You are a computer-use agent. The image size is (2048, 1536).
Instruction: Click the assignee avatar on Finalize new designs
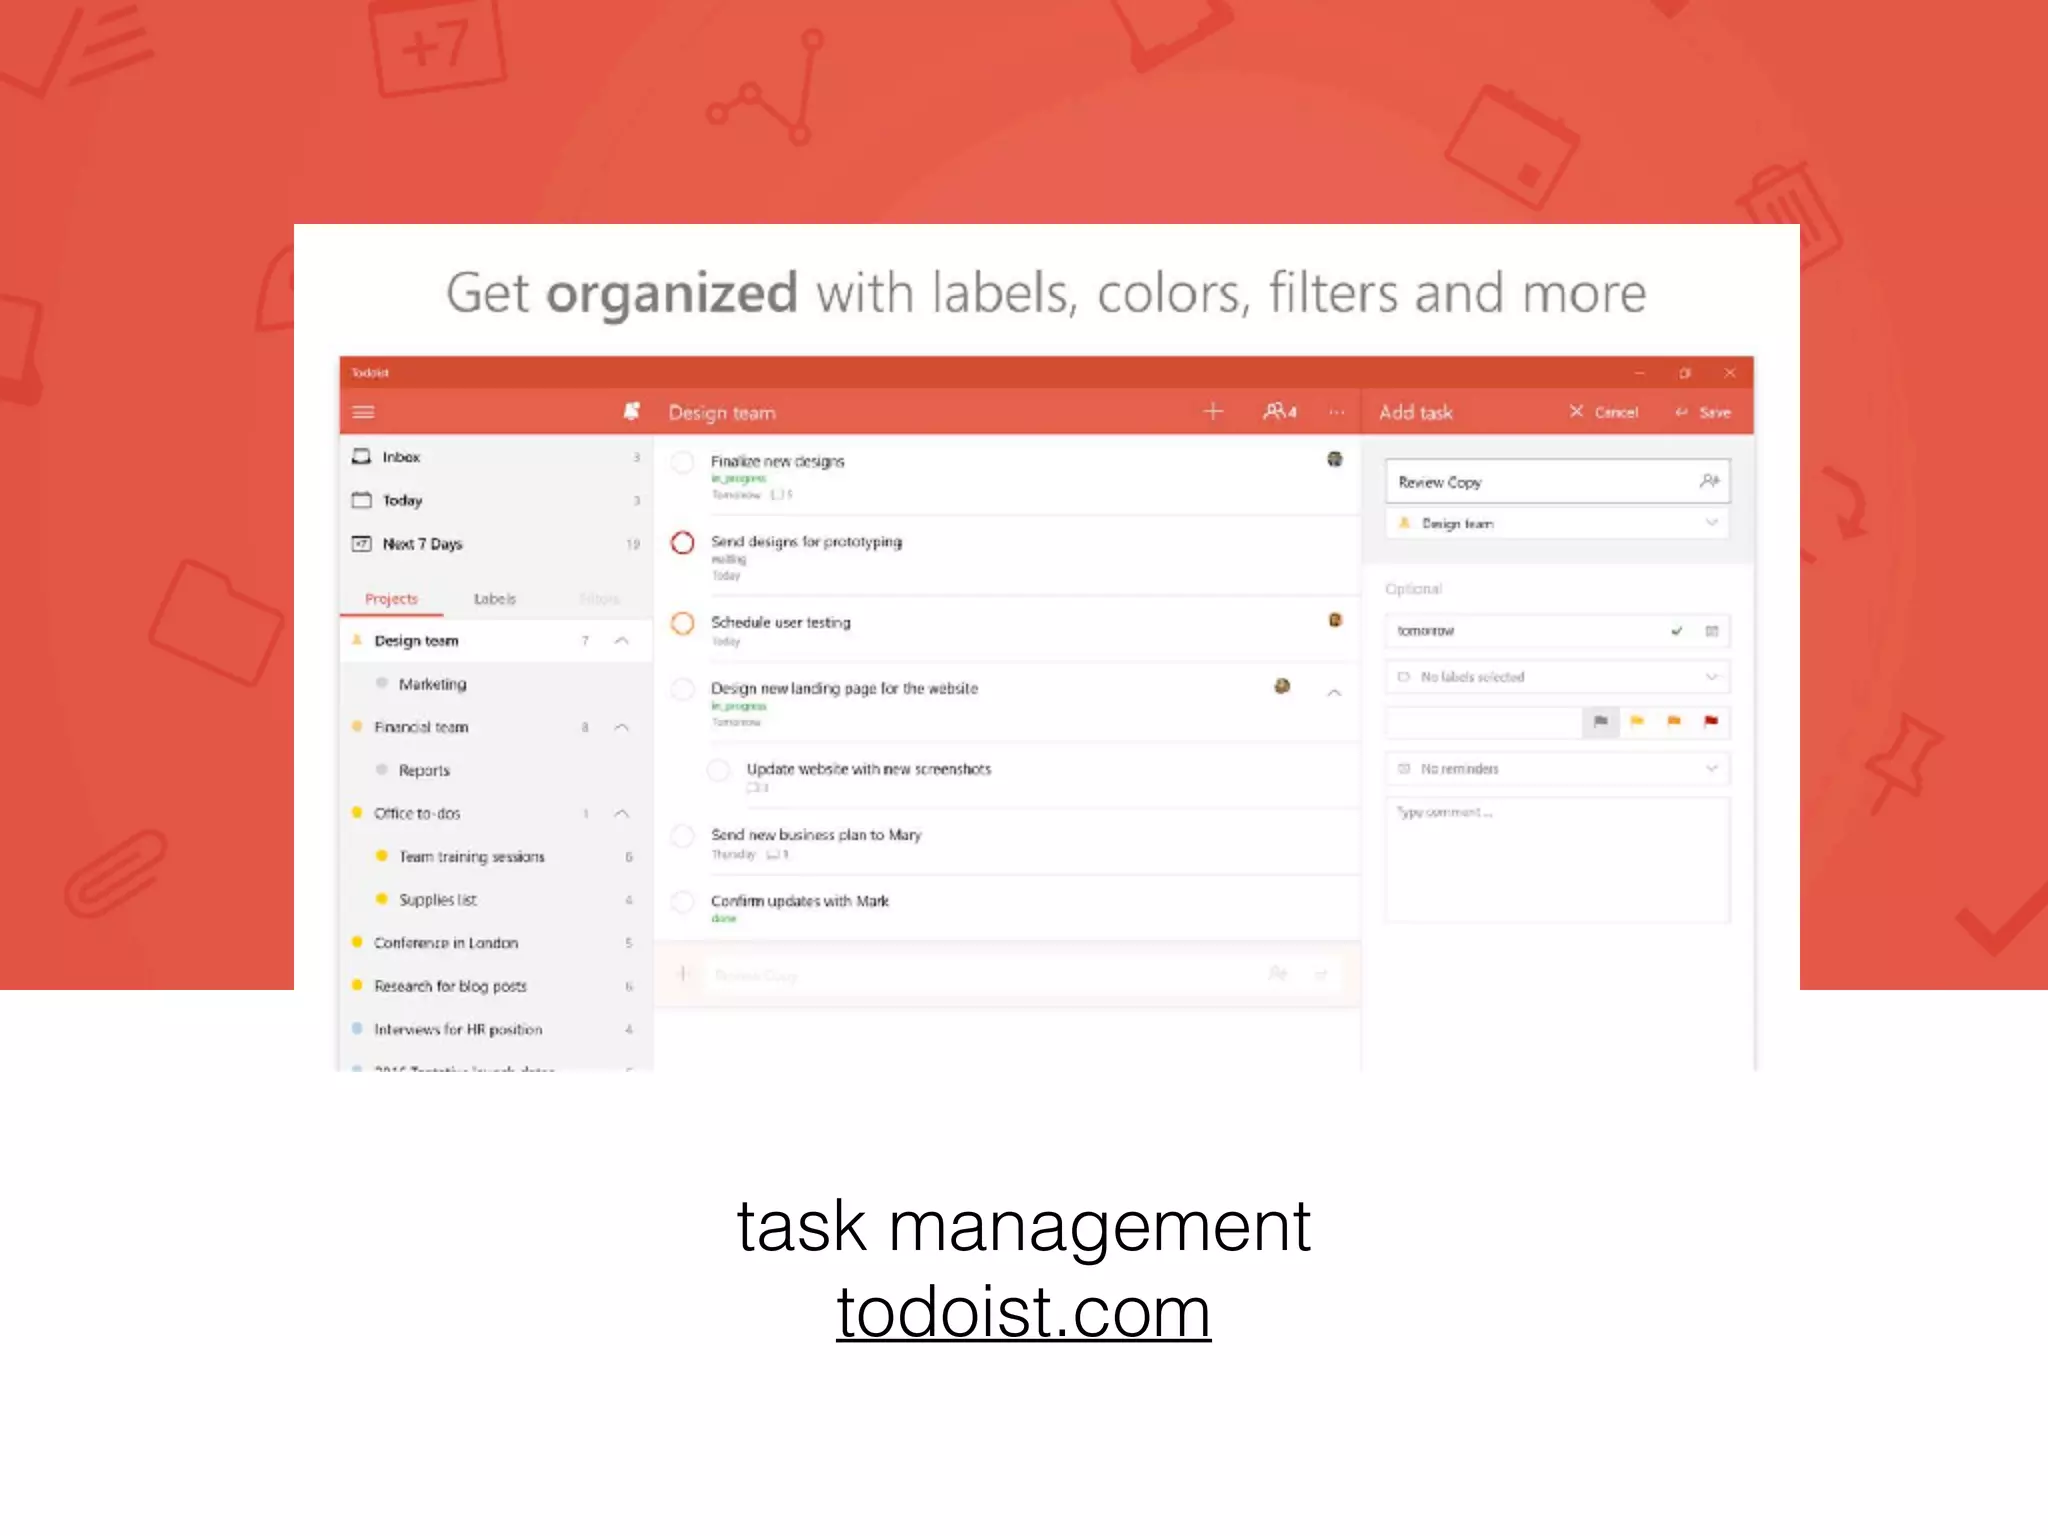[x=1335, y=459]
